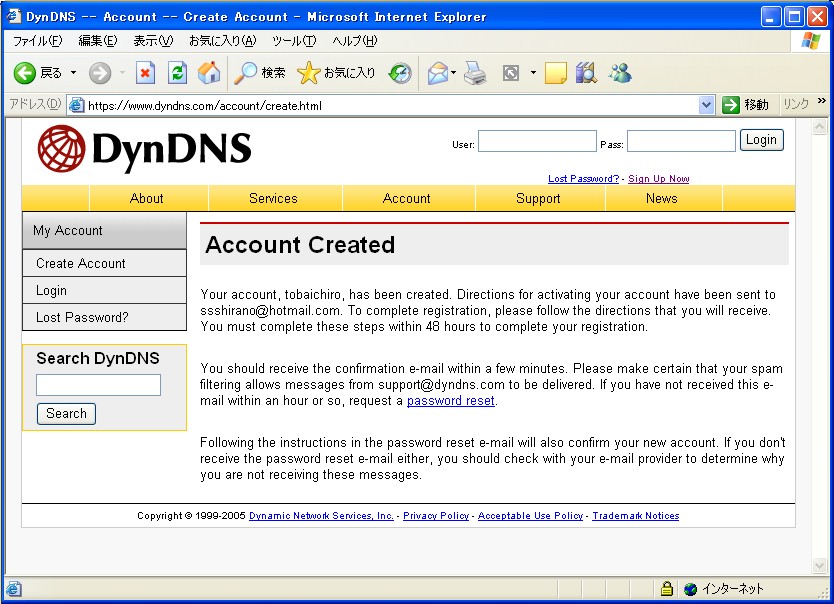Follow the password reset link

point(451,400)
